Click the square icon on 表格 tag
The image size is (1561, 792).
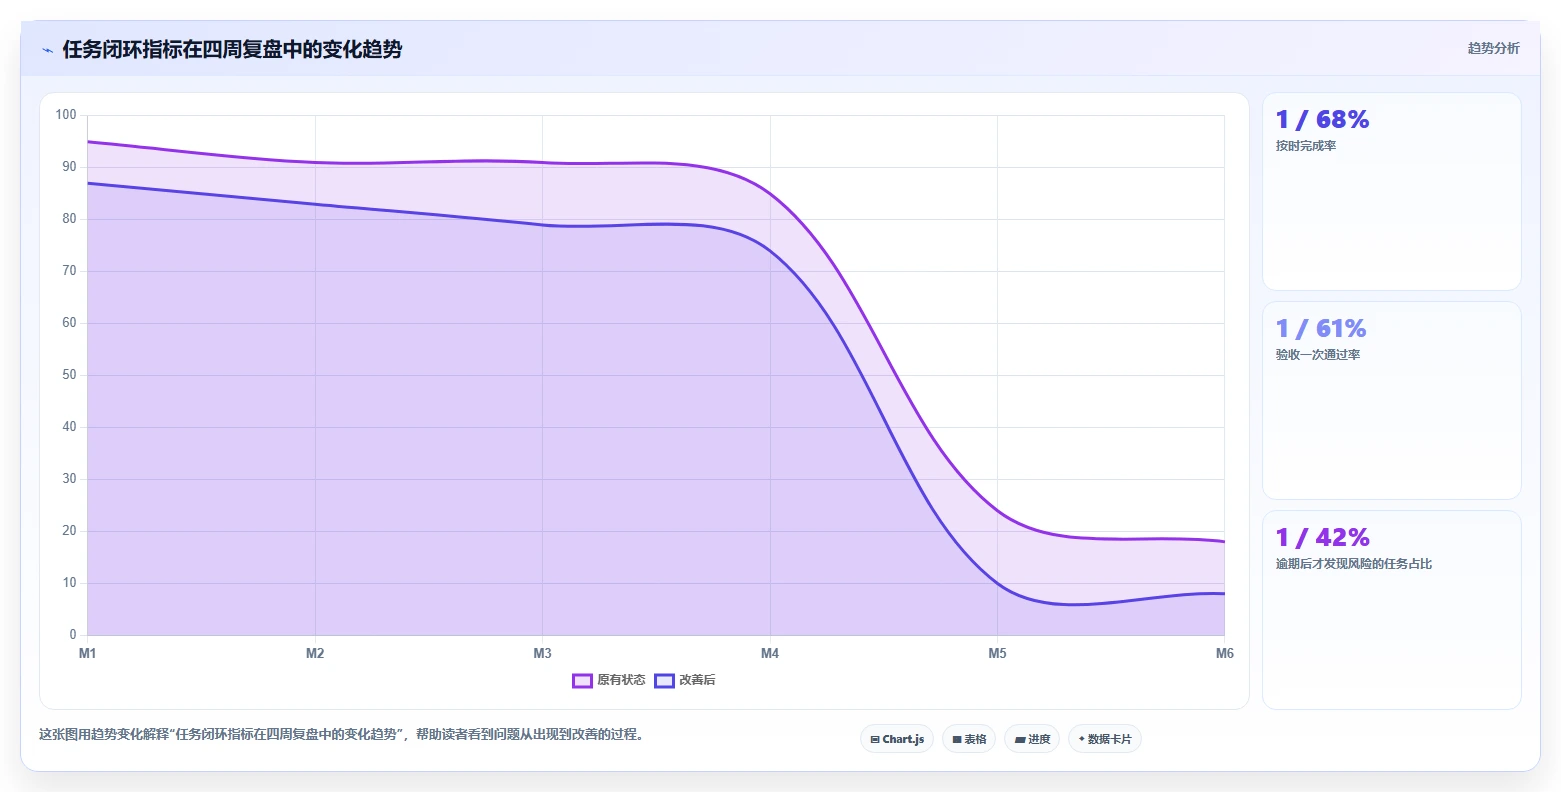pos(957,740)
